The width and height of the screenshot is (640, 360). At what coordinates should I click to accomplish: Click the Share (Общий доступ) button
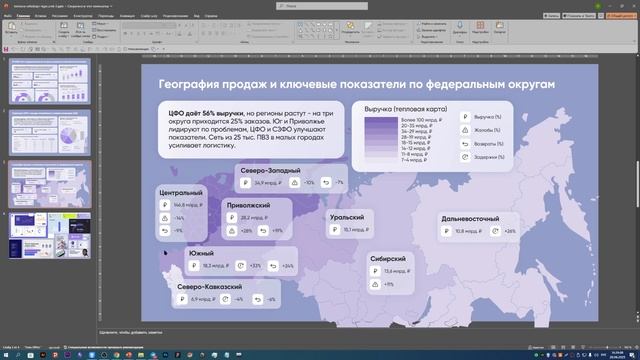(621, 16)
